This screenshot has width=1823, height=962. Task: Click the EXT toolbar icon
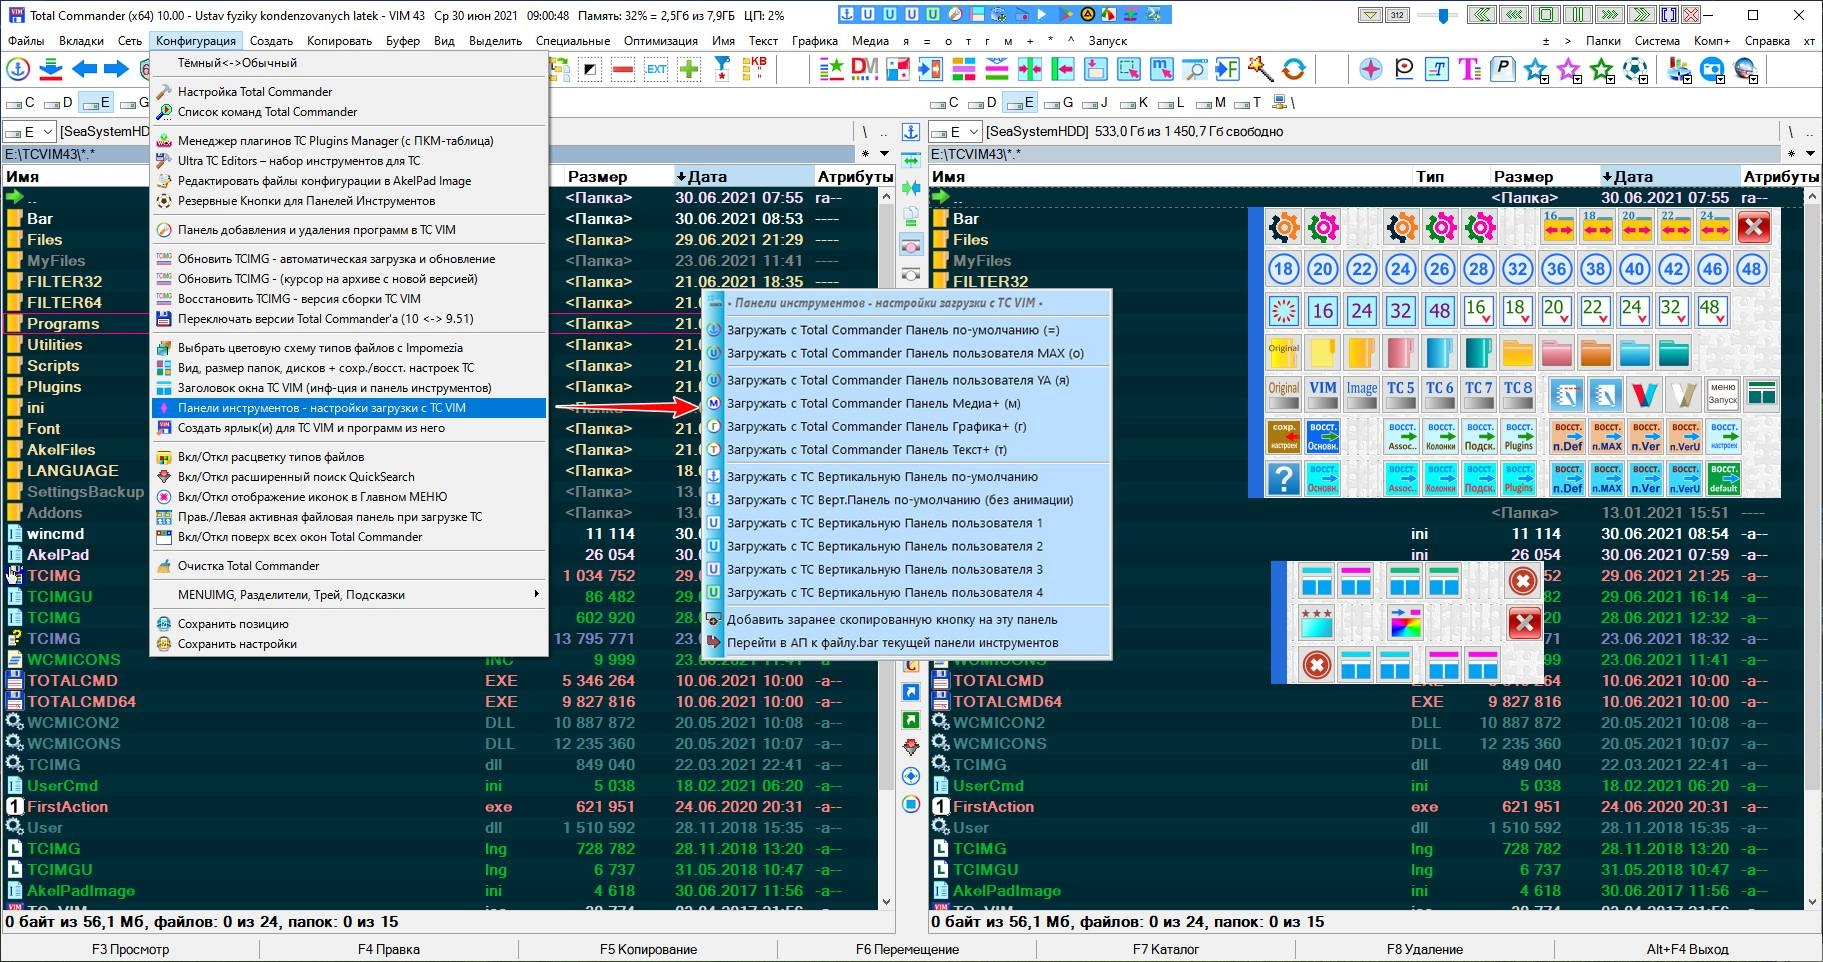pyautogui.click(x=656, y=69)
